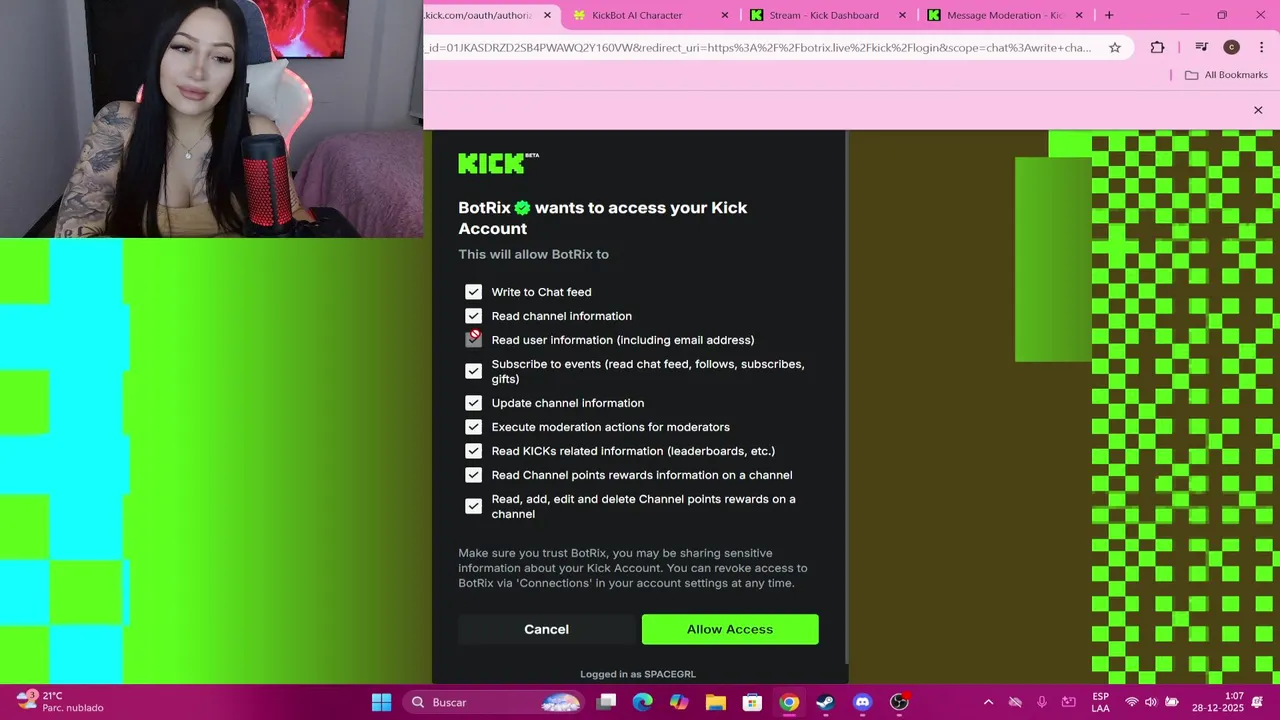Dismiss the pink notification bar with X
Viewport: 1280px width, 720px height.
1258,110
